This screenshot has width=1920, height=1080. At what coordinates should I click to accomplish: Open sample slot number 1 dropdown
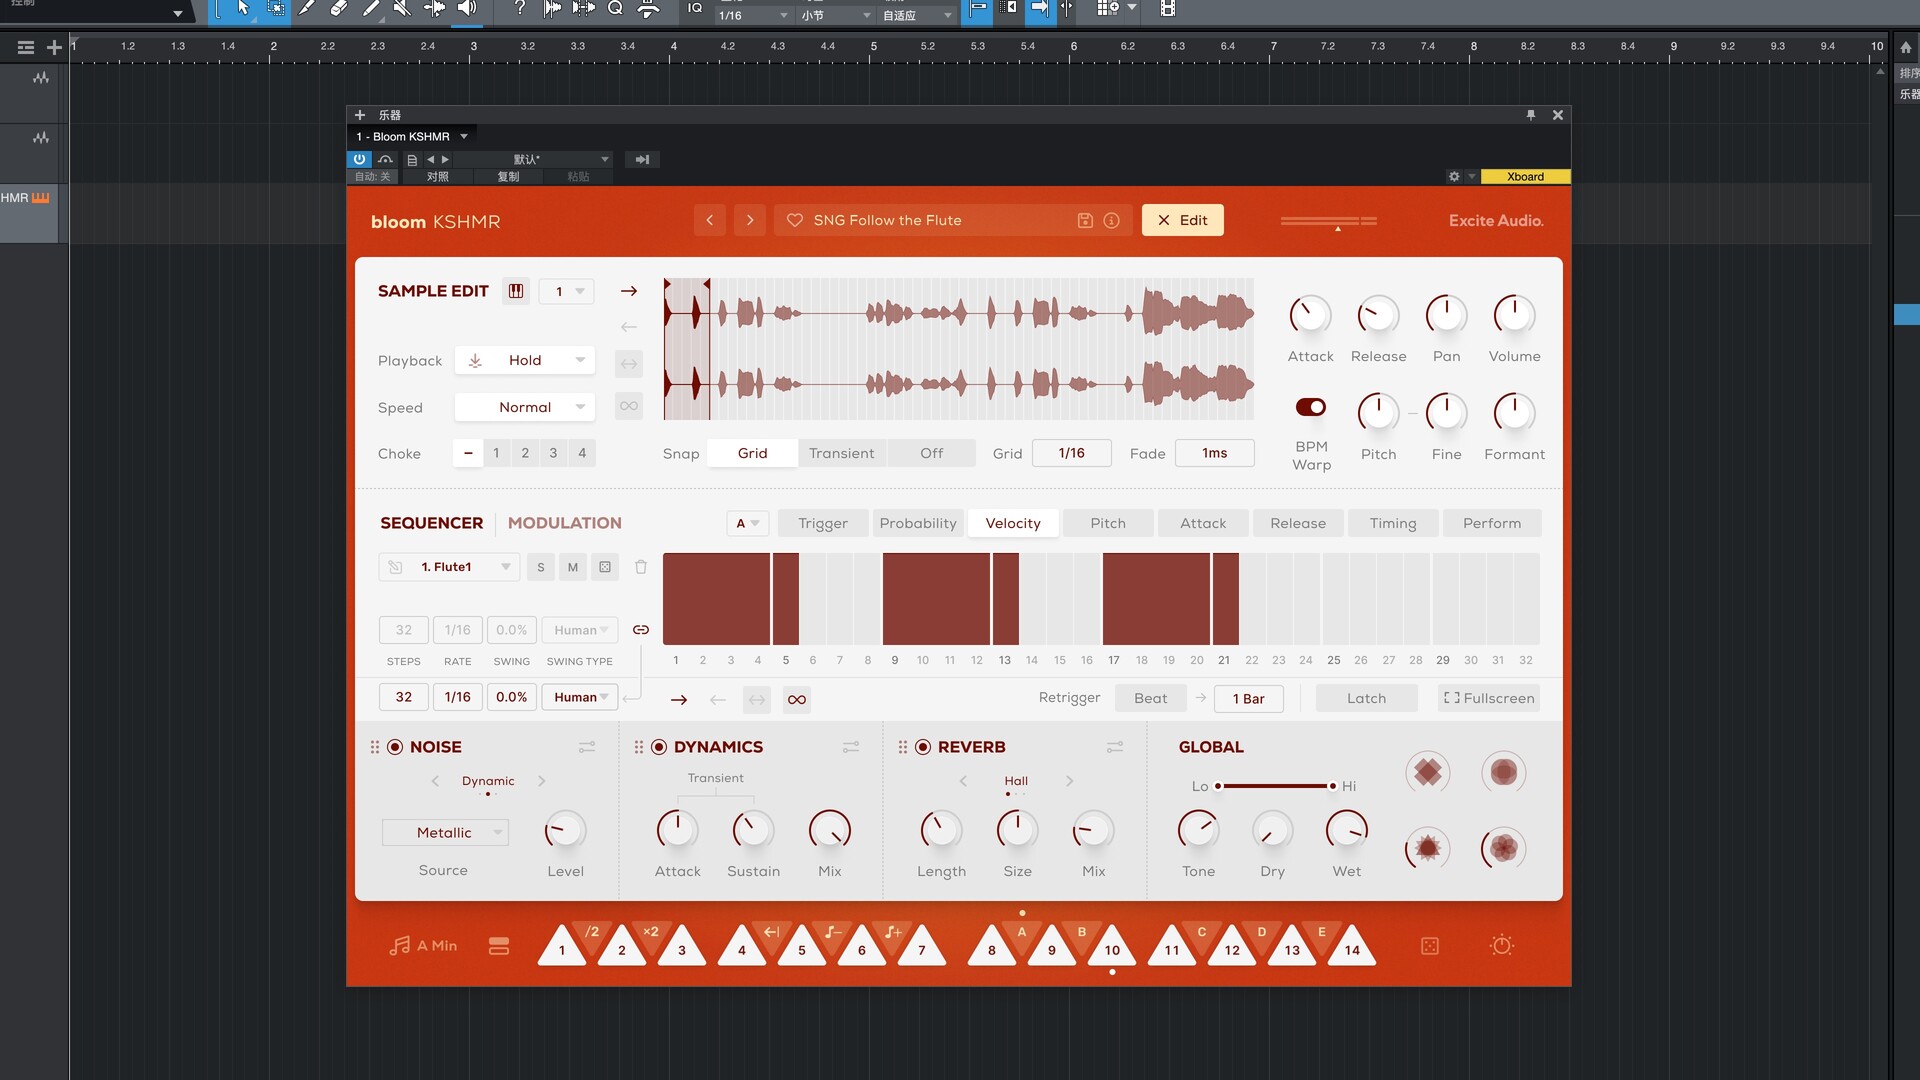(567, 291)
